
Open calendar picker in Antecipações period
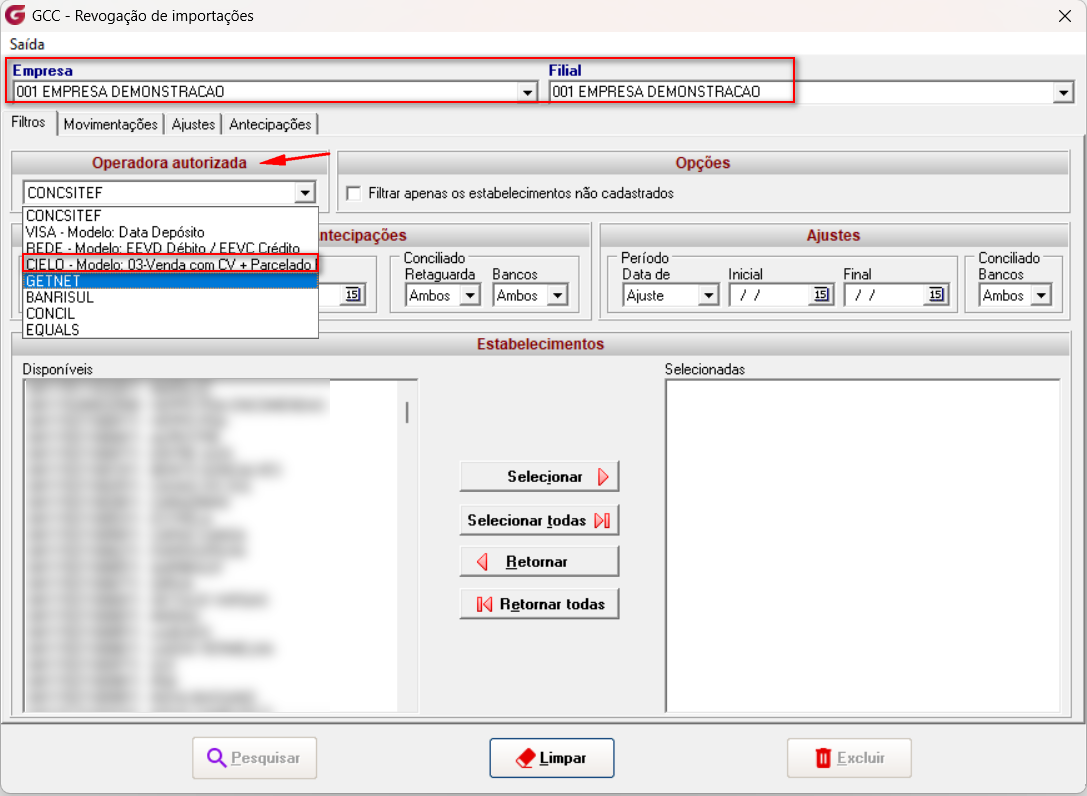(x=352, y=295)
